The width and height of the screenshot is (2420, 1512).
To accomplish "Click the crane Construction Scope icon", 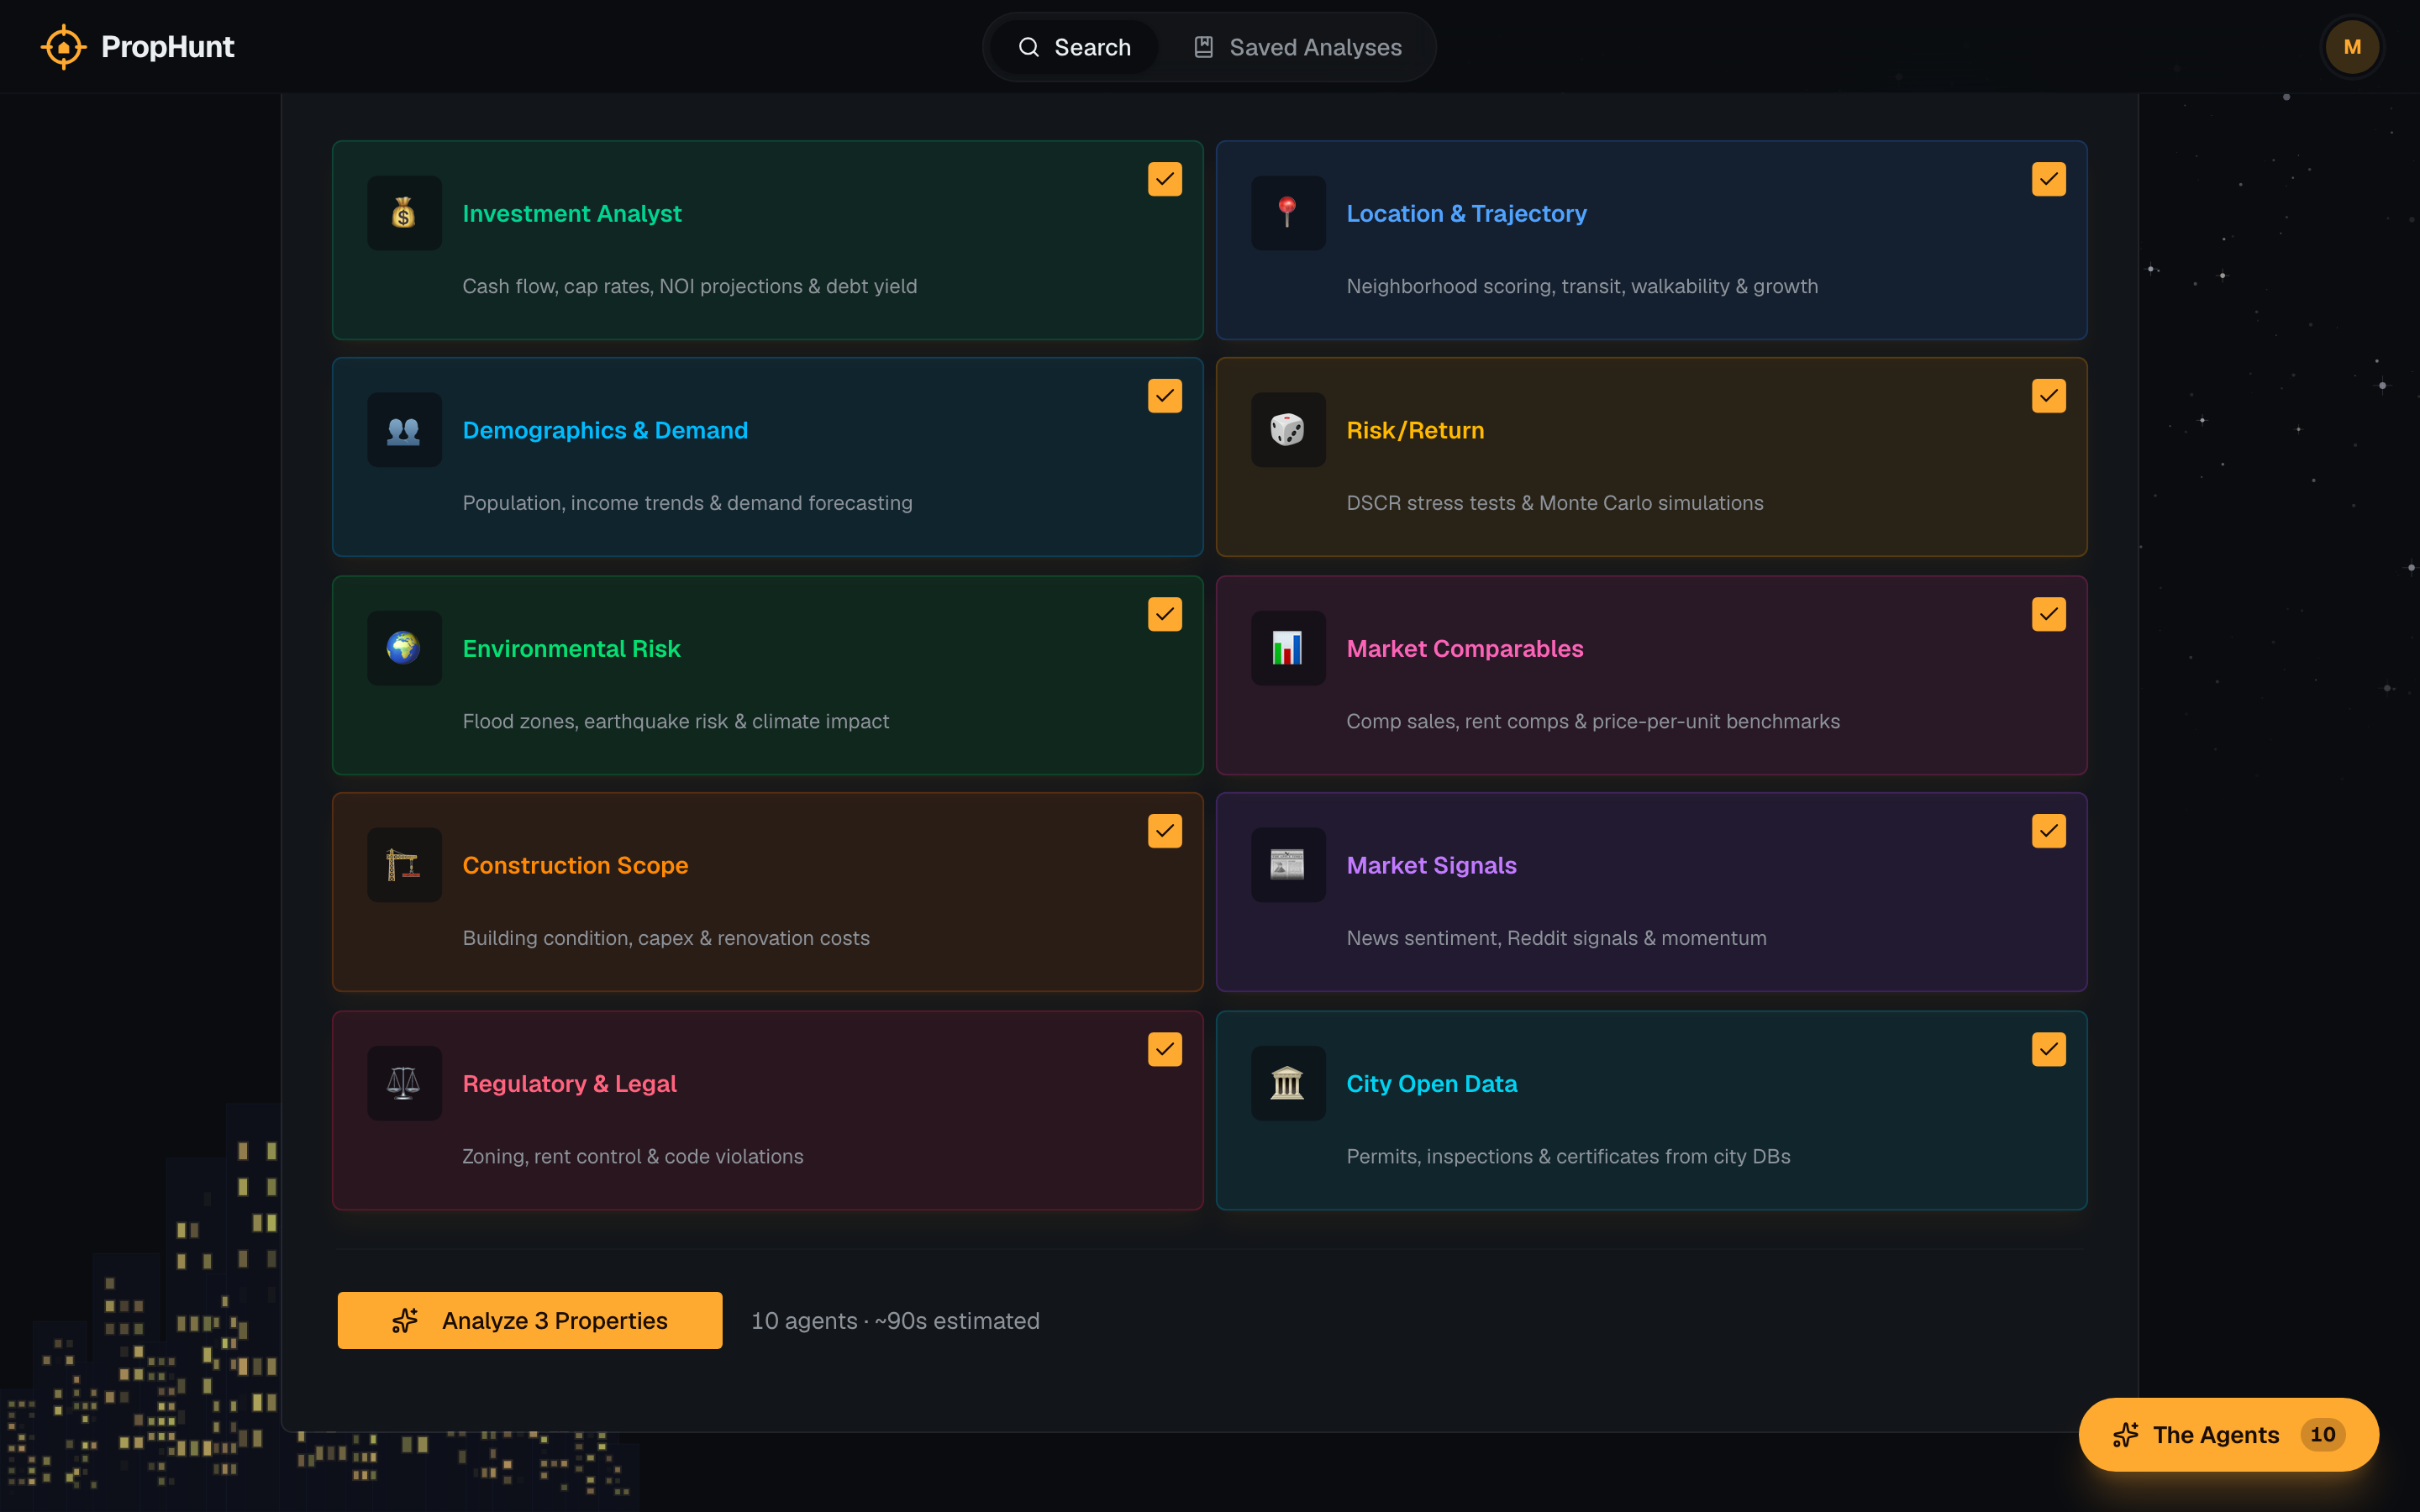I will (404, 865).
